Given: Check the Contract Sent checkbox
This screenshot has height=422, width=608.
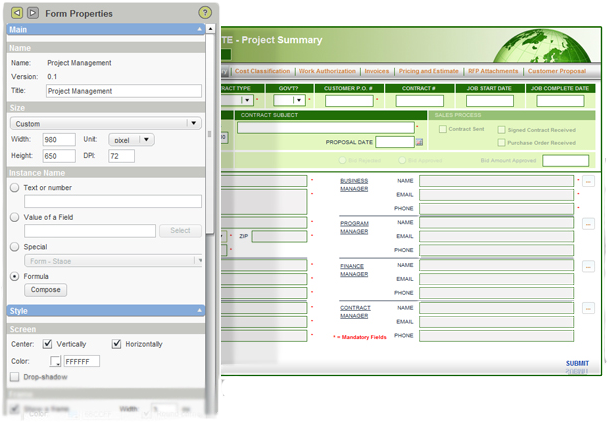Looking at the screenshot, I should [442, 129].
